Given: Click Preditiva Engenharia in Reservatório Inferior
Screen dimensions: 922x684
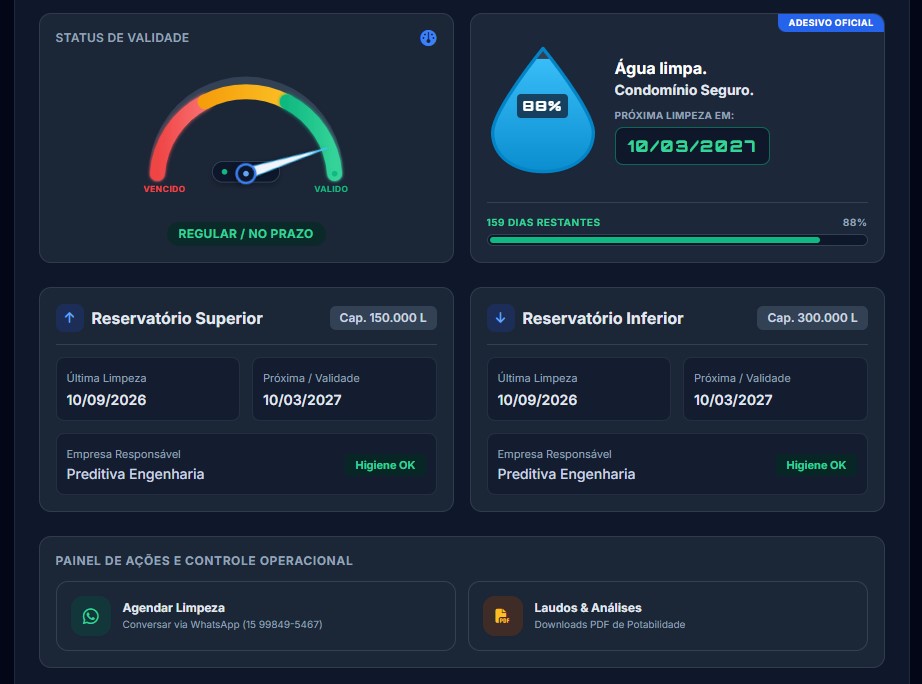Looking at the screenshot, I should click(x=566, y=474).
